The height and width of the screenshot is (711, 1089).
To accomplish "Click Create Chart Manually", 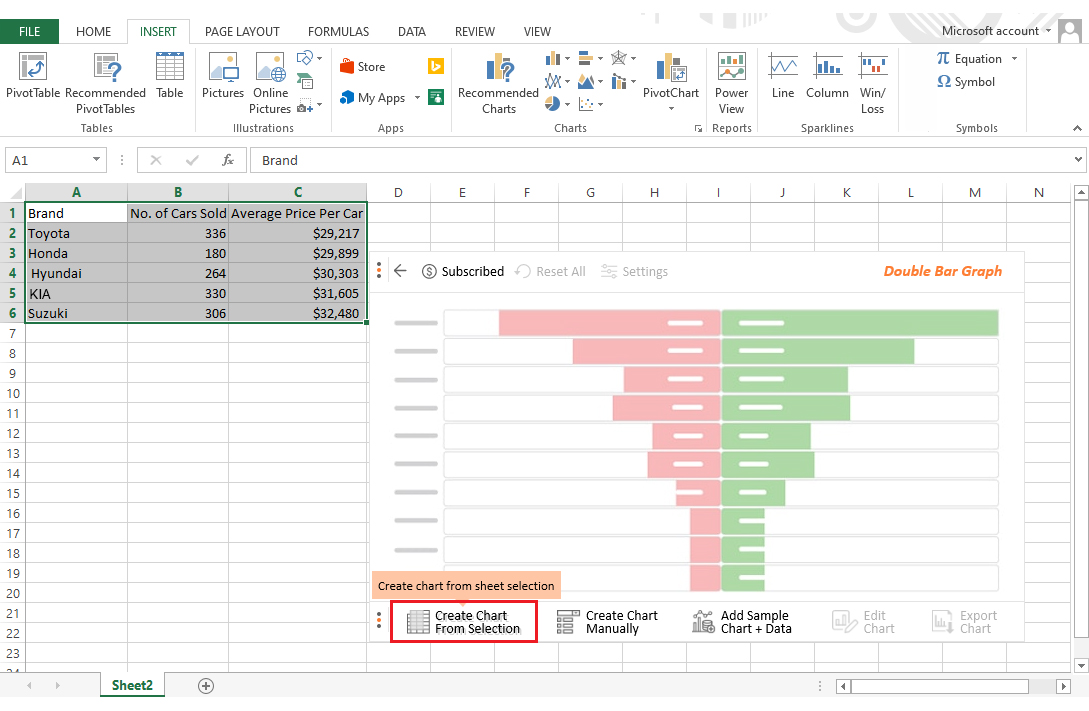I will pos(608,622).
